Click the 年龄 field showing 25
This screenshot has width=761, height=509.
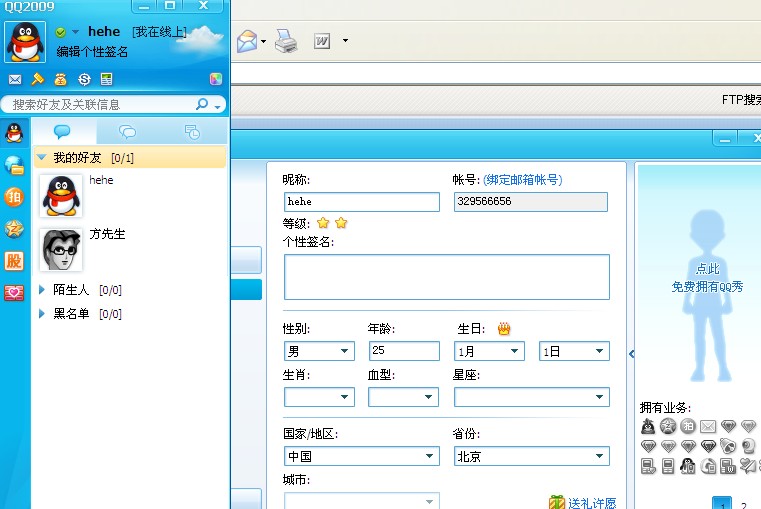click(404, 351)
